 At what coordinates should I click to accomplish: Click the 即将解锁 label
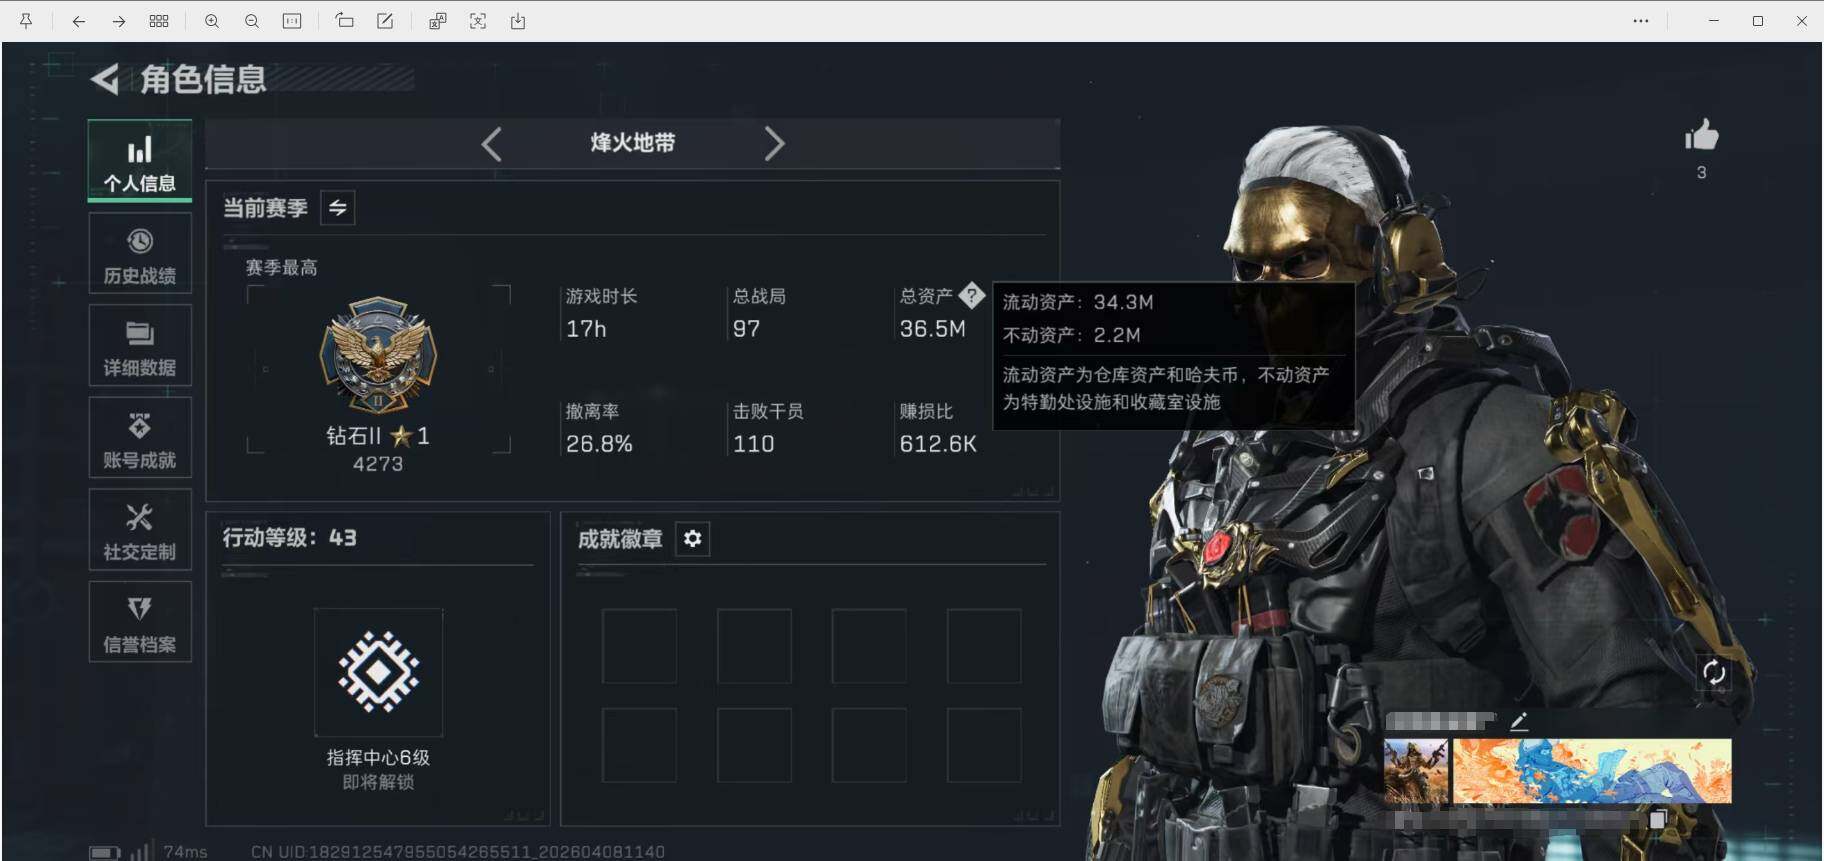tap(378, 782)
